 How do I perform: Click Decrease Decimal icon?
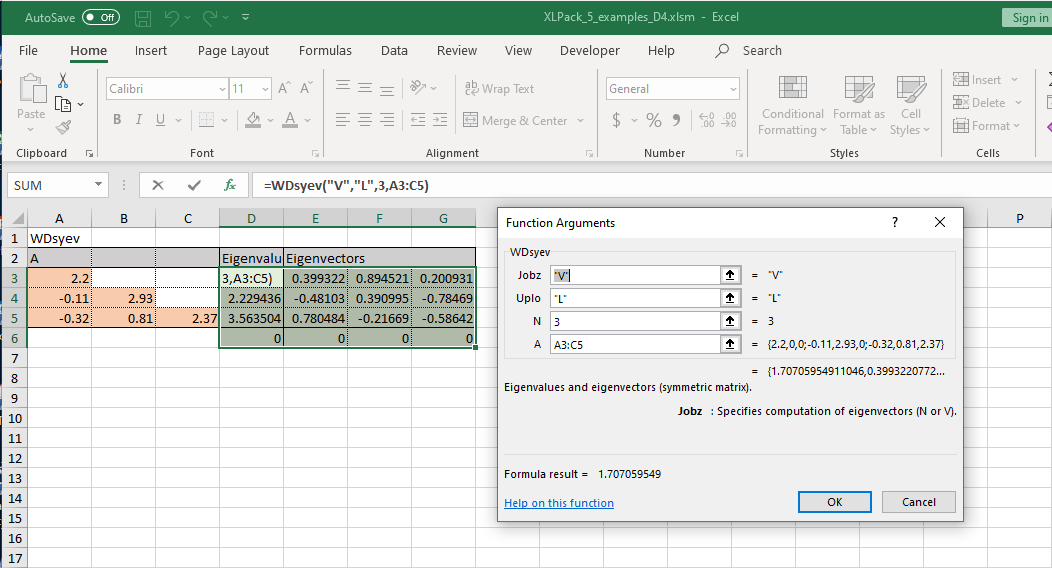729,121
